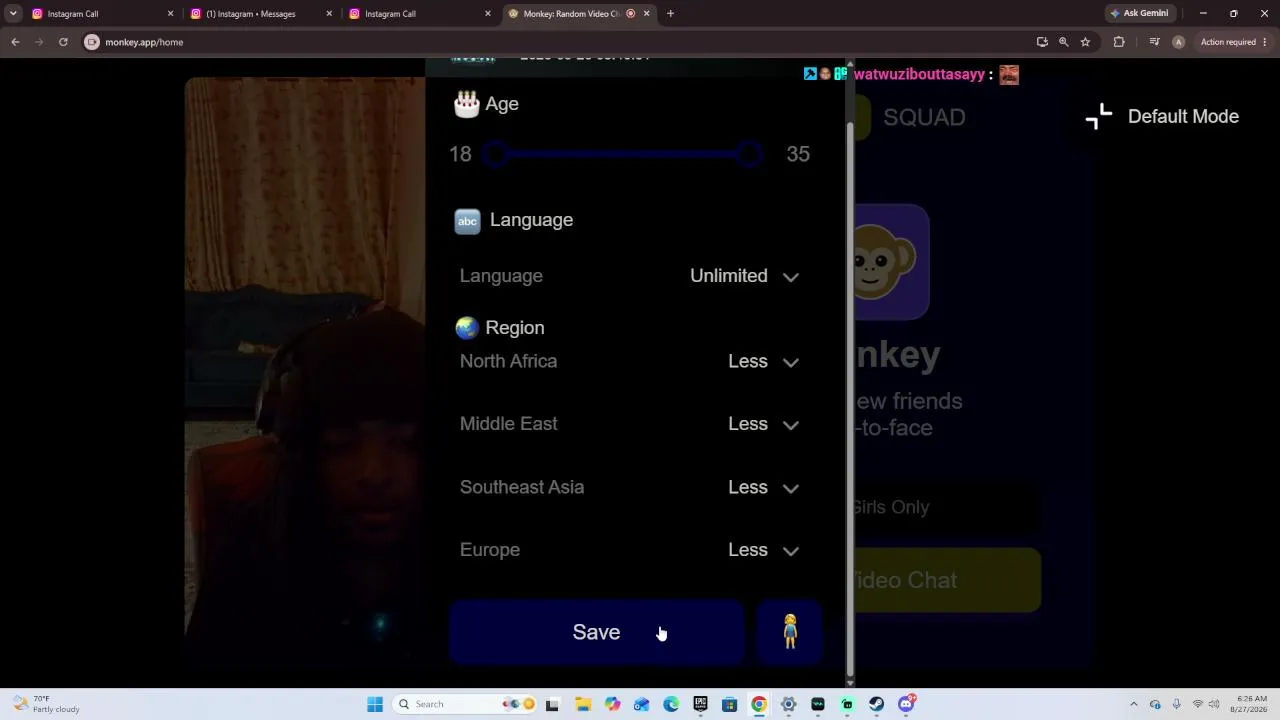Open Settings gear from the taskbar
This screenshot has height=720, width=1280.
pos(788,704)
